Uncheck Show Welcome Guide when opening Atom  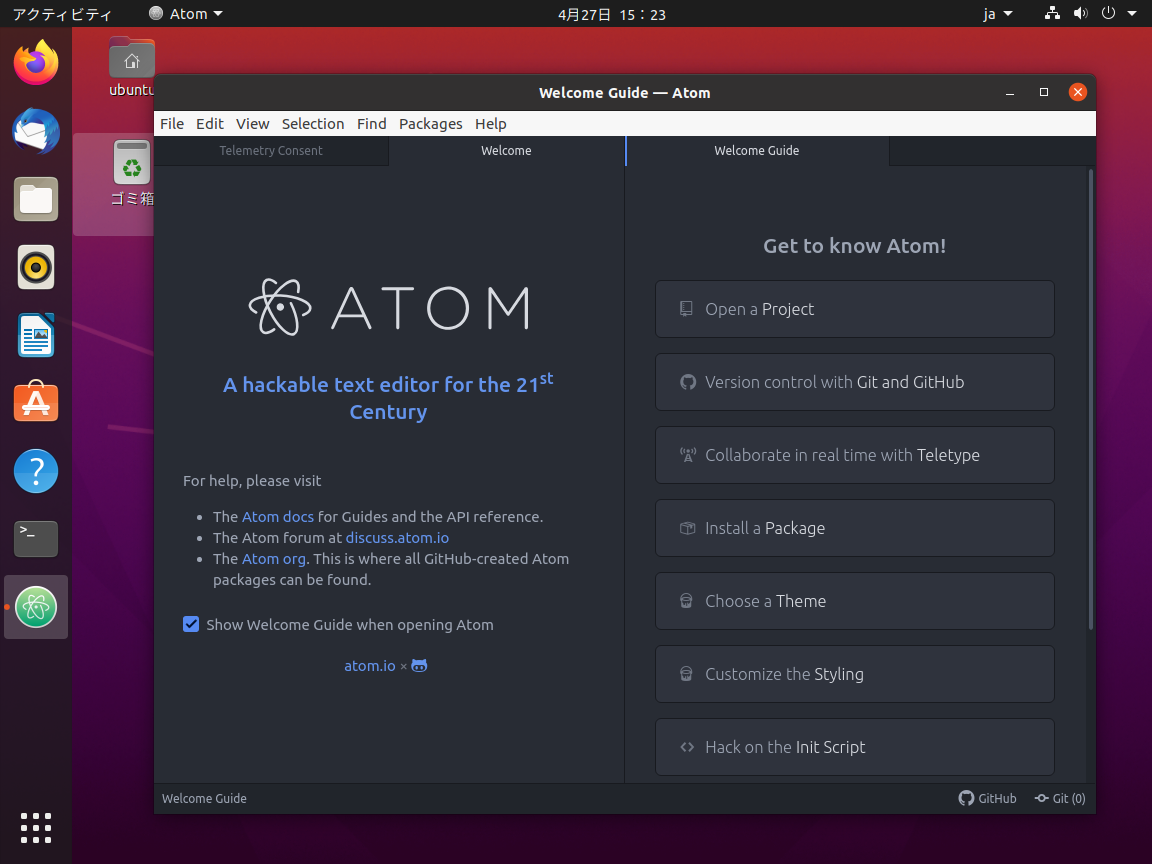[191, 624]
